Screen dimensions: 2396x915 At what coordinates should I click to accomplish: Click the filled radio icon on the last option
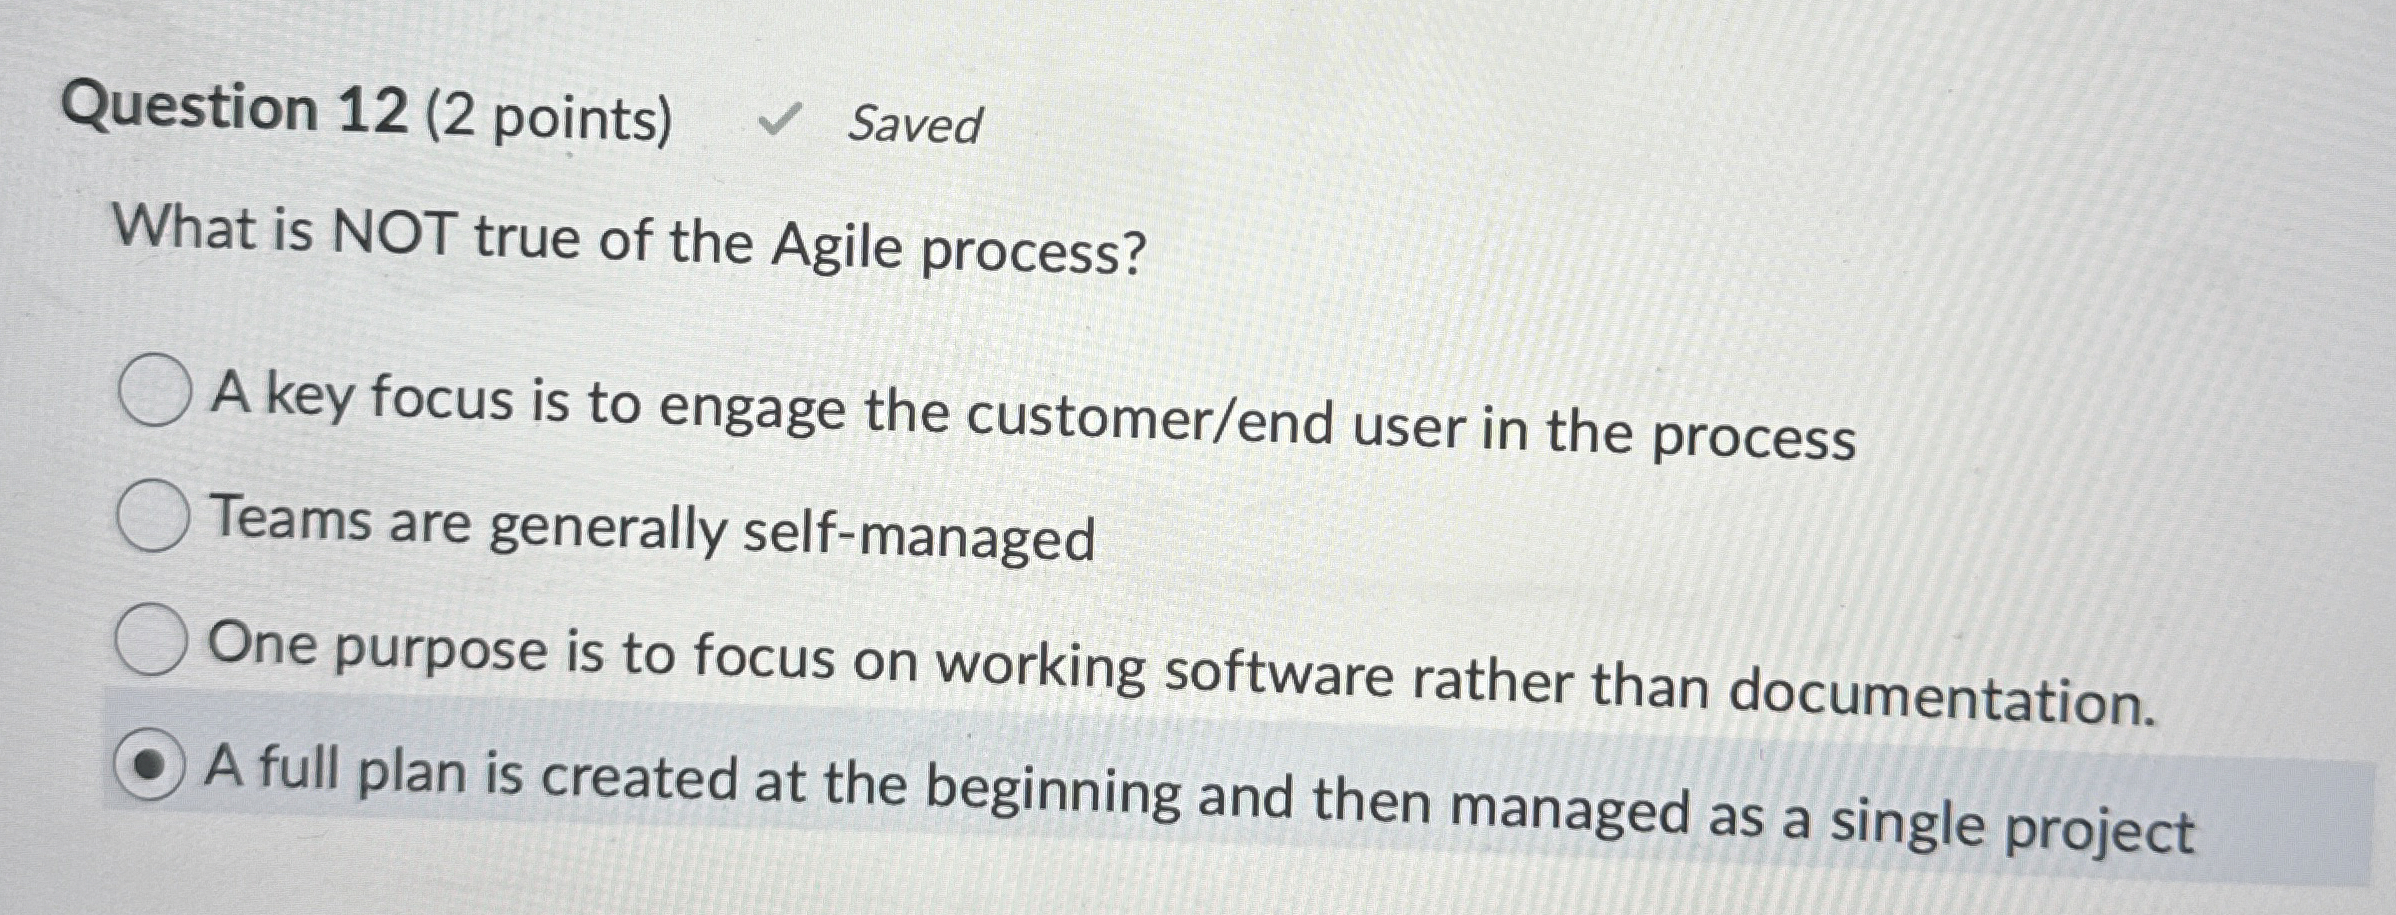pos(151,767)
